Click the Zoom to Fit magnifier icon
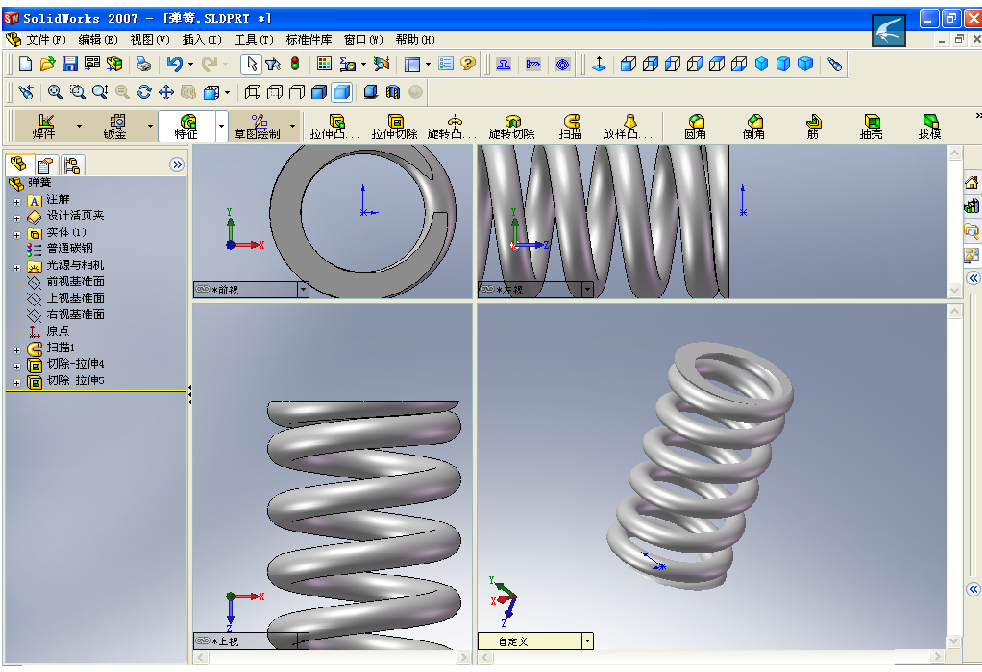 coord(55,93)
